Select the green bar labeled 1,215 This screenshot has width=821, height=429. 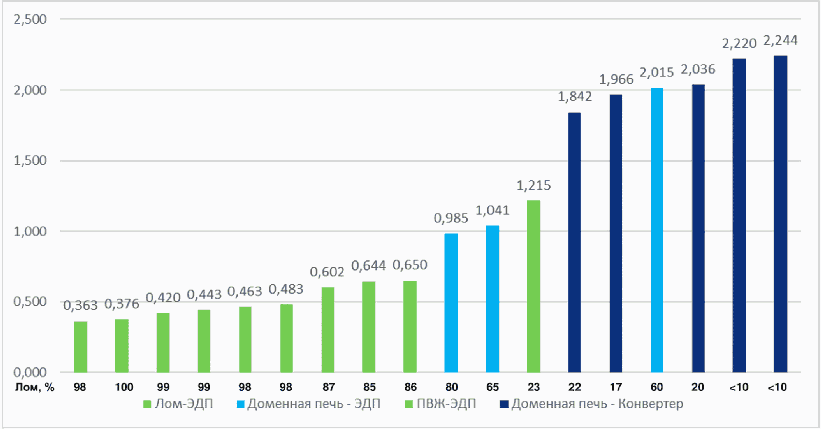click(x=533, y=286)
